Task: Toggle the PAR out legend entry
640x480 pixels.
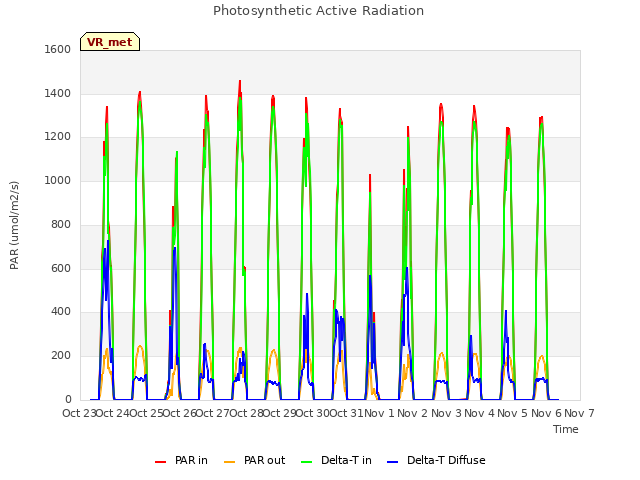Action: point(255,460)
